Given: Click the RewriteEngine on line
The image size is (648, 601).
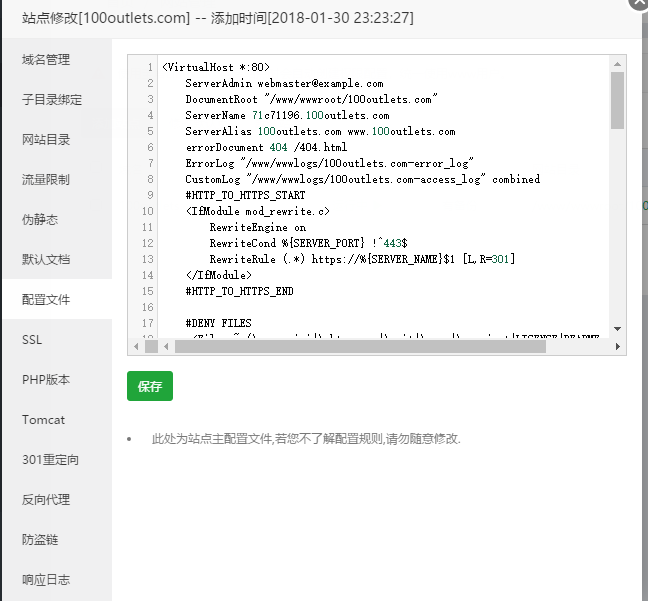Looking at the screenshot, I should click(258, 228).
